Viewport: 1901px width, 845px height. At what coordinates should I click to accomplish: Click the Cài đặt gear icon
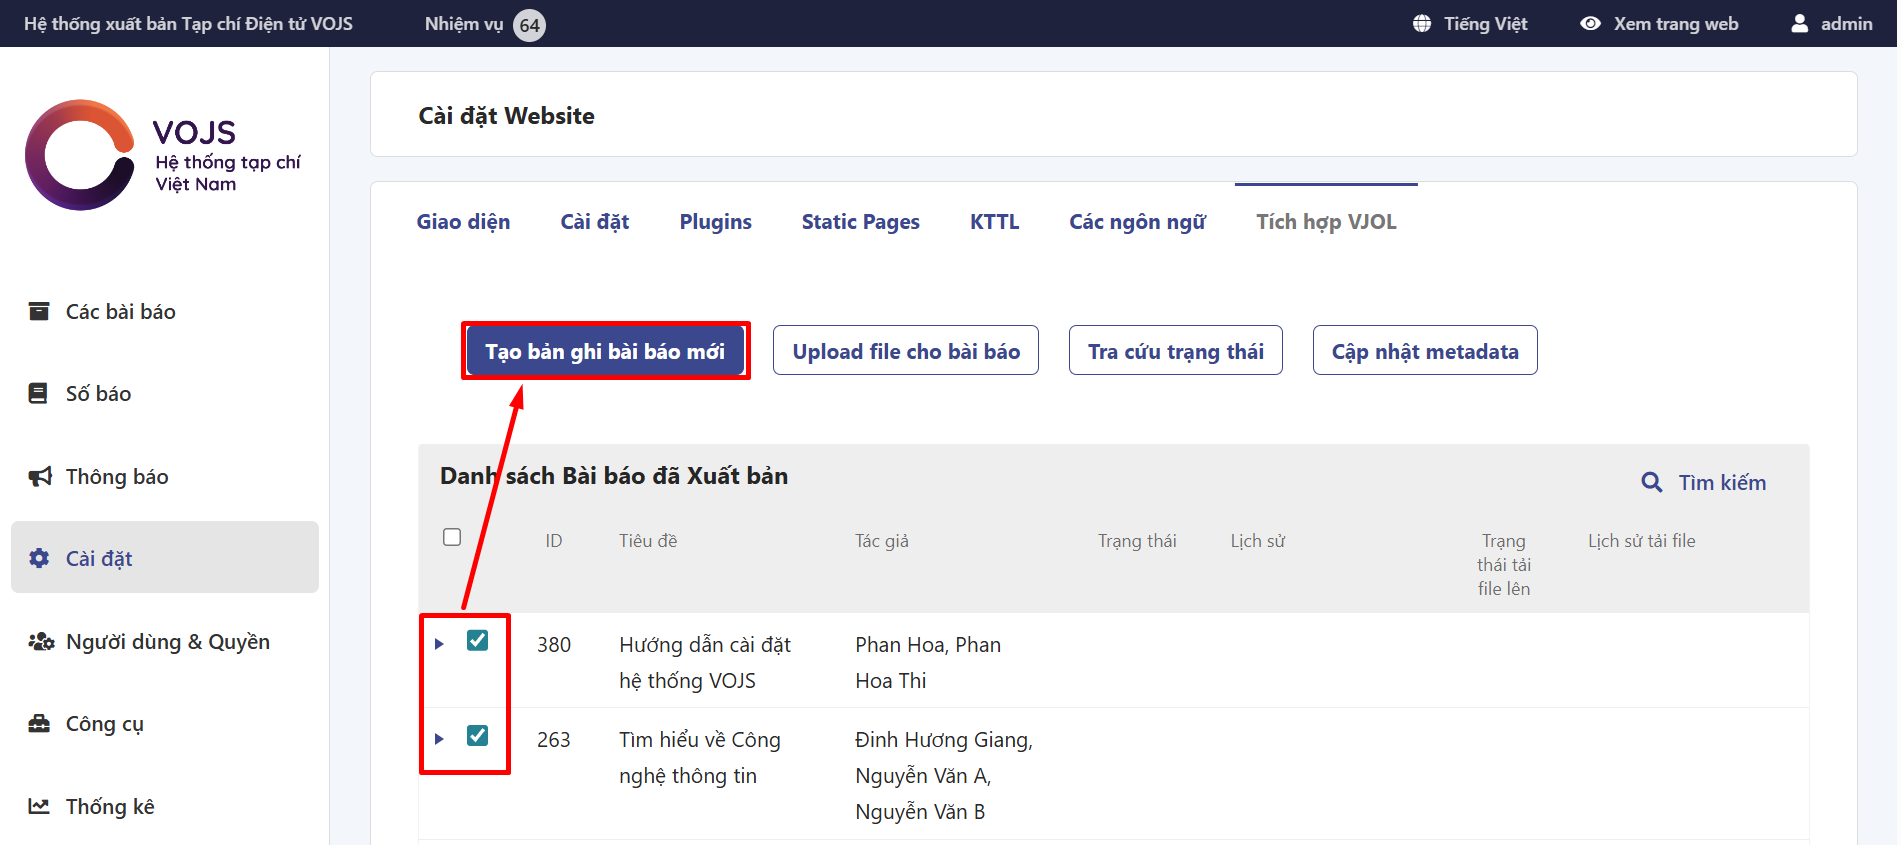(39, 558)
